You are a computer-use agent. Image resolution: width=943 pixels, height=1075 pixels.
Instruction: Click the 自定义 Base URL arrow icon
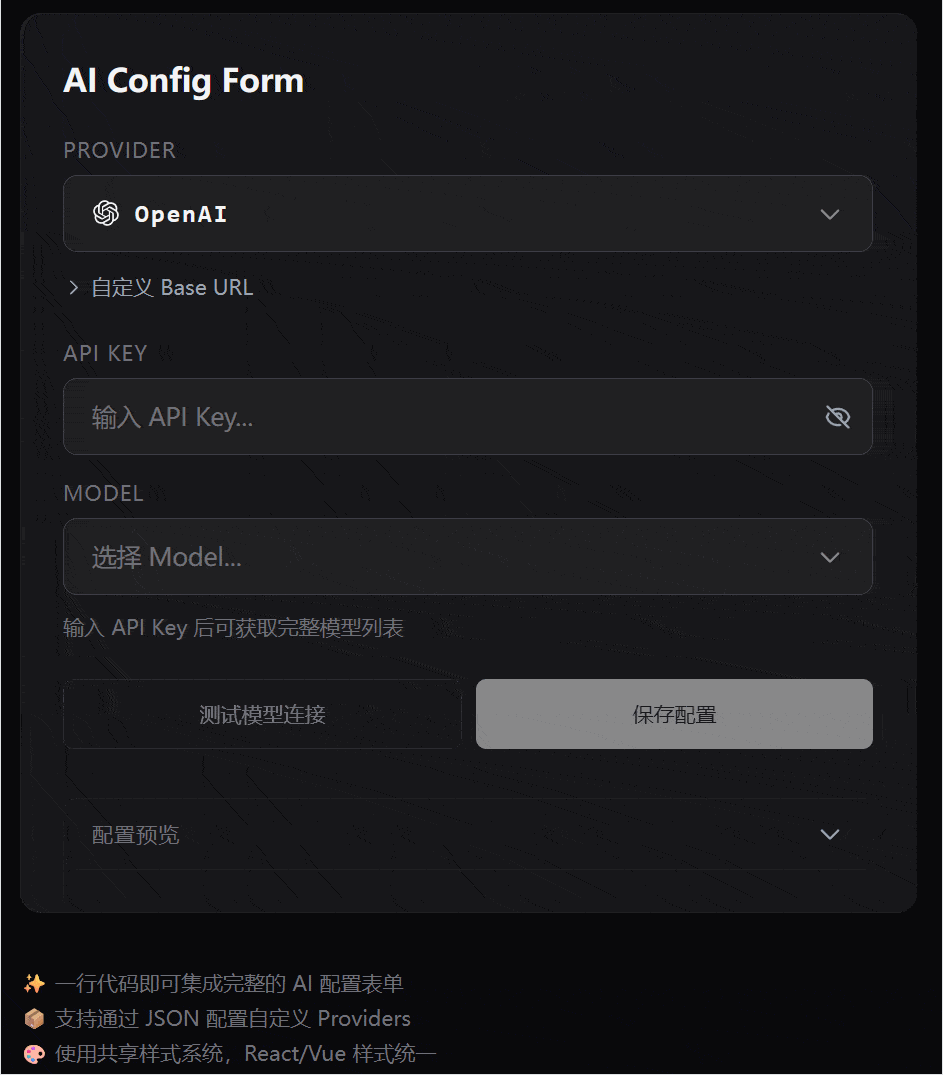[73, 287]
